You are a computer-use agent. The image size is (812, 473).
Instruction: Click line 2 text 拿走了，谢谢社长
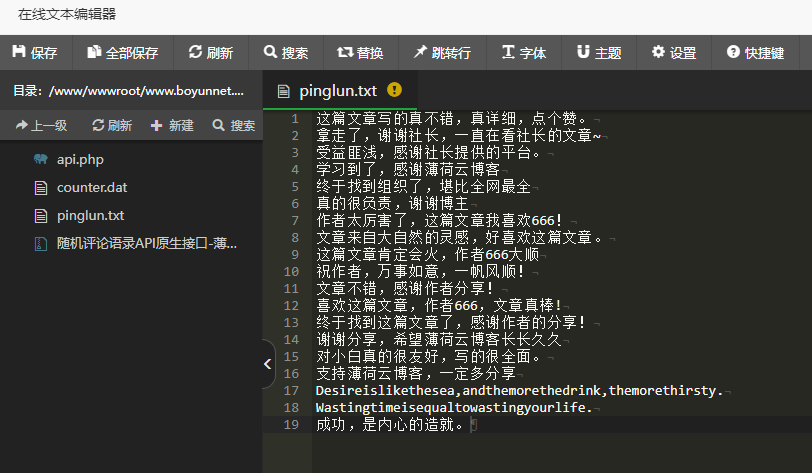coord(377,136)
